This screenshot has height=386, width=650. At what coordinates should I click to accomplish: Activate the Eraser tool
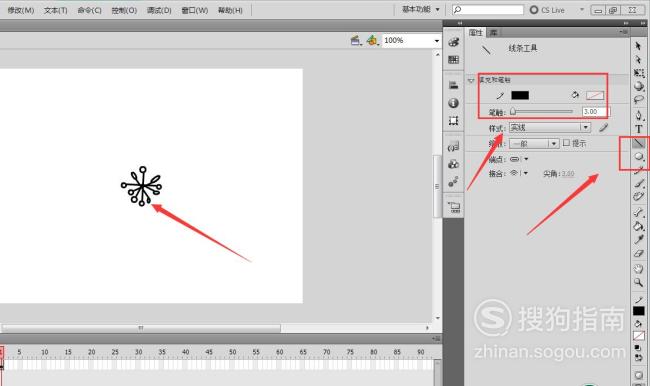click(638, 254)
